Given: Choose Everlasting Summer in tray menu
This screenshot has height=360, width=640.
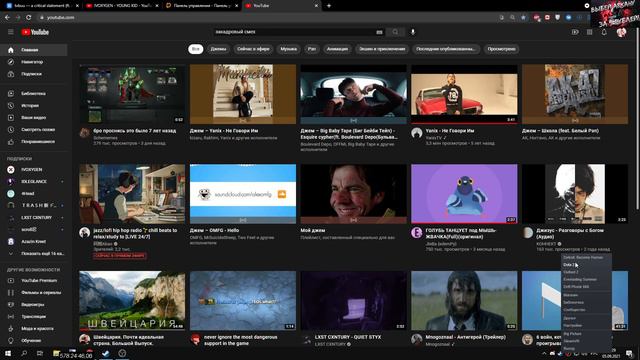Looking at the screenshot, I should (587, 280).
